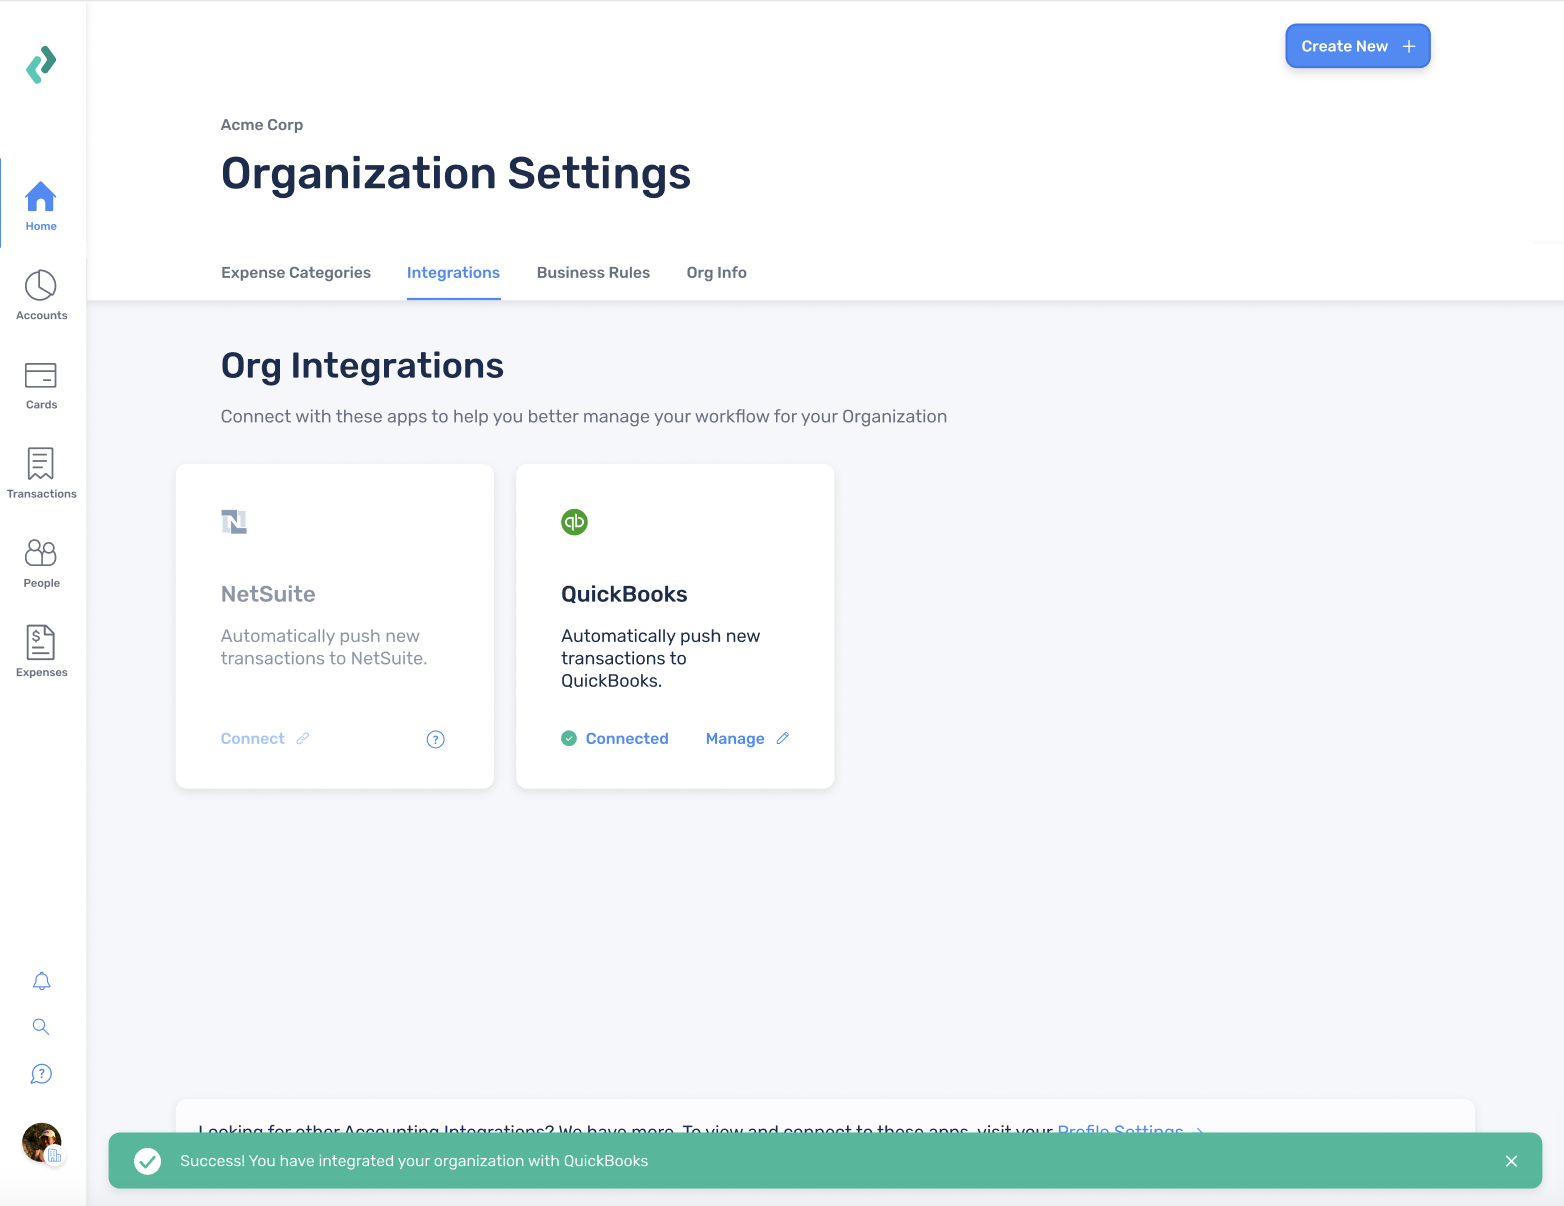Dismiss the QuickBooks success notification
Screen dimensions: 1564x1206
pos(1511,1161)
